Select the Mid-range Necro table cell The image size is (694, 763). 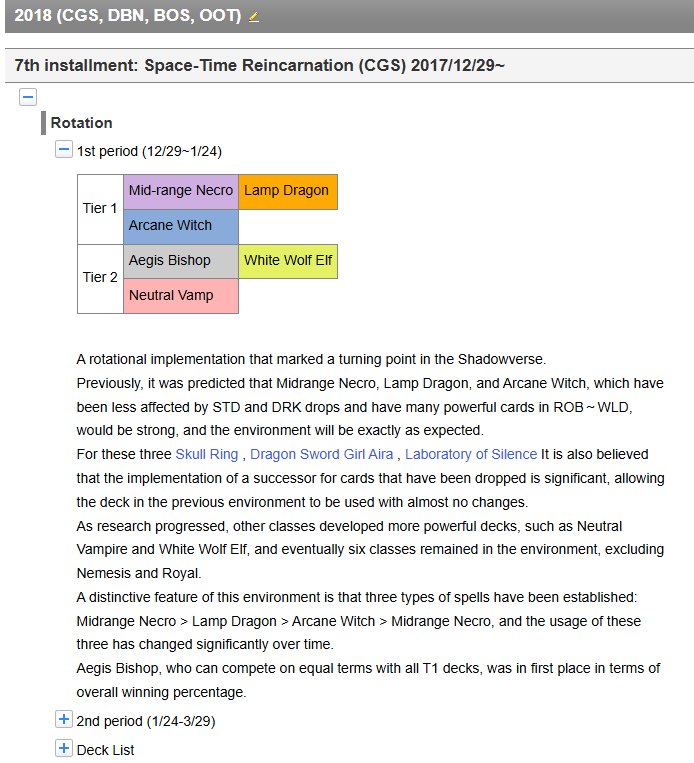(x=181, y=192)
